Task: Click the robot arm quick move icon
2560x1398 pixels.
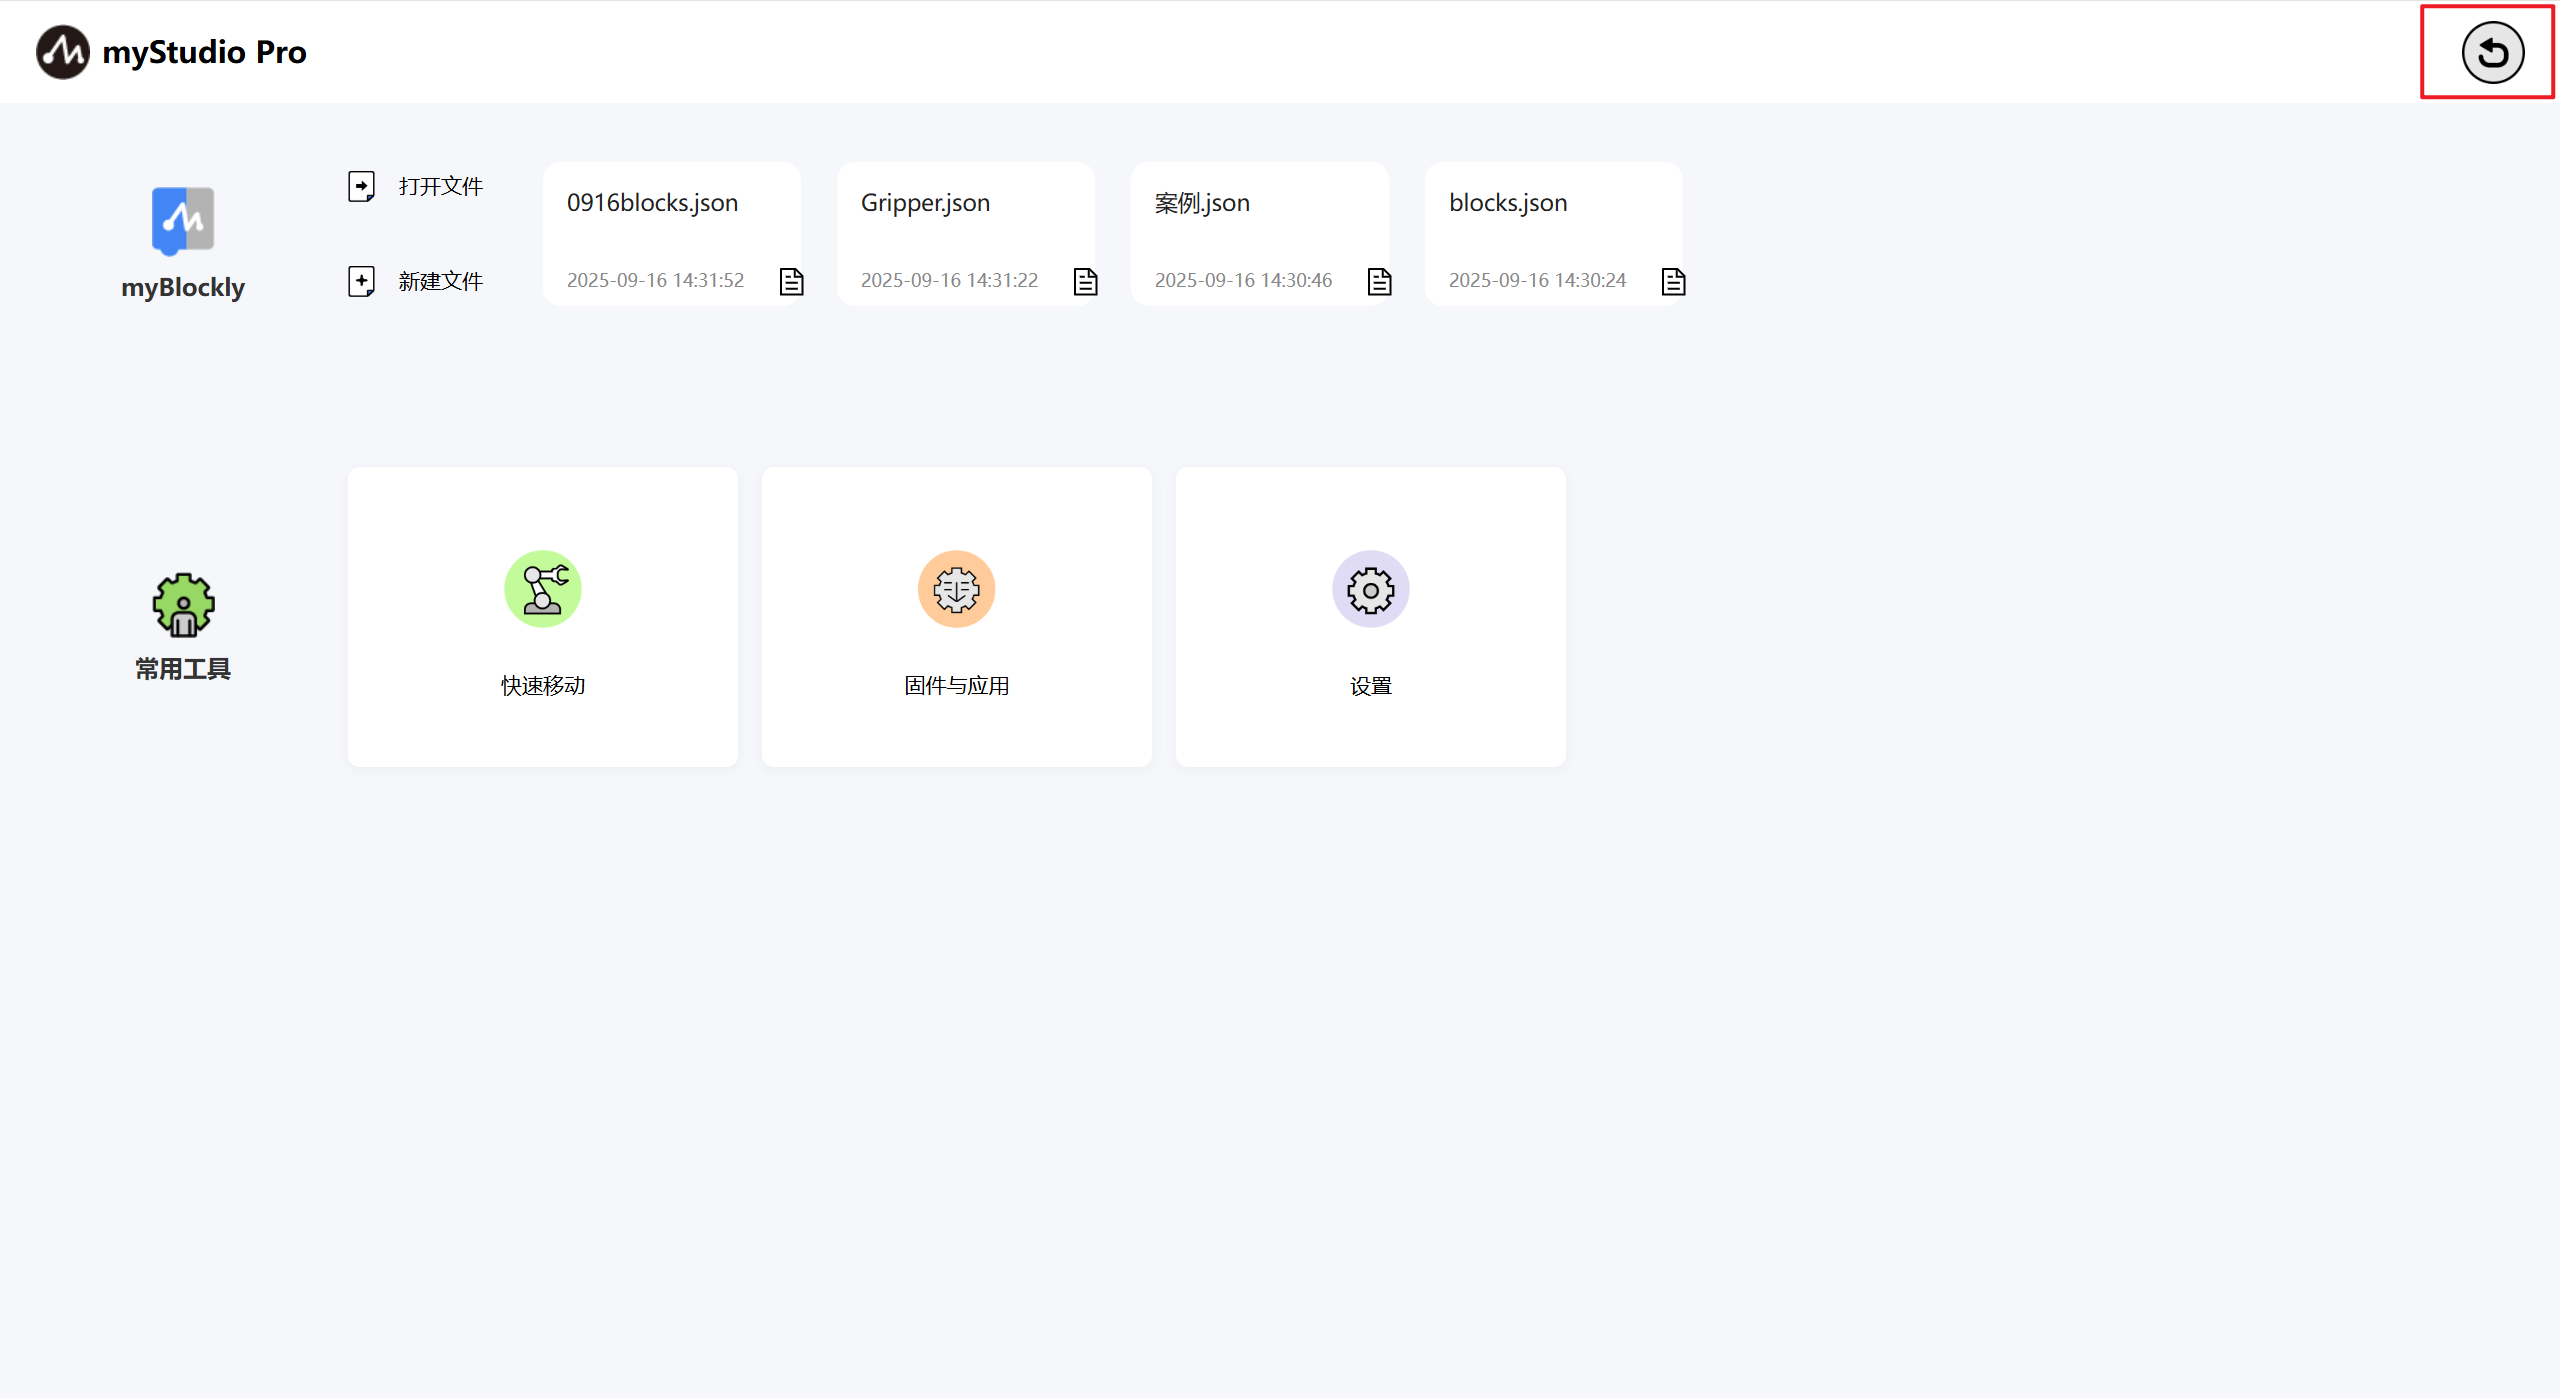Action: [x=542, y=589]
